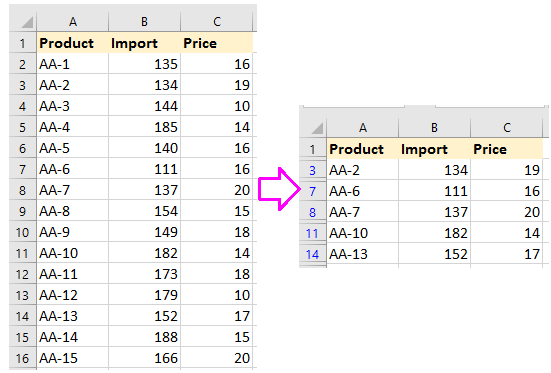551x373 pixels.
Task: Select column C header in right sheet
Action: [x=506, y=127]
